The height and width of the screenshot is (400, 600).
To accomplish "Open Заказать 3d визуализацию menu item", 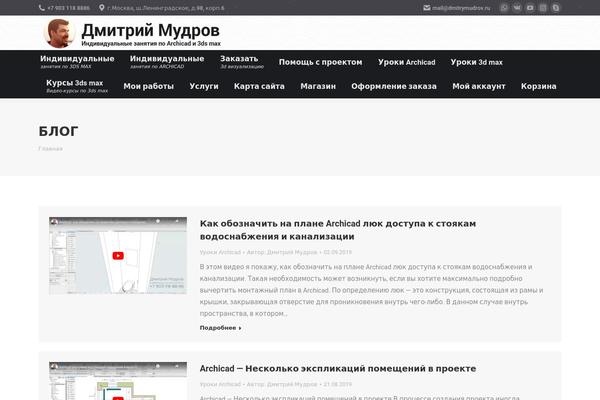I will click(242, 62).
